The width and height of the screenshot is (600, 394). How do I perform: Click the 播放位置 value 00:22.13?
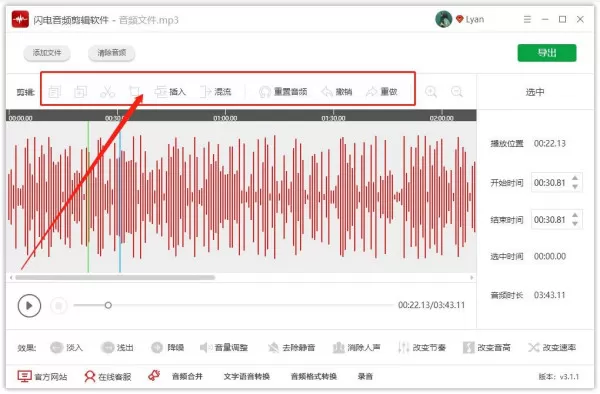(550, 143)
